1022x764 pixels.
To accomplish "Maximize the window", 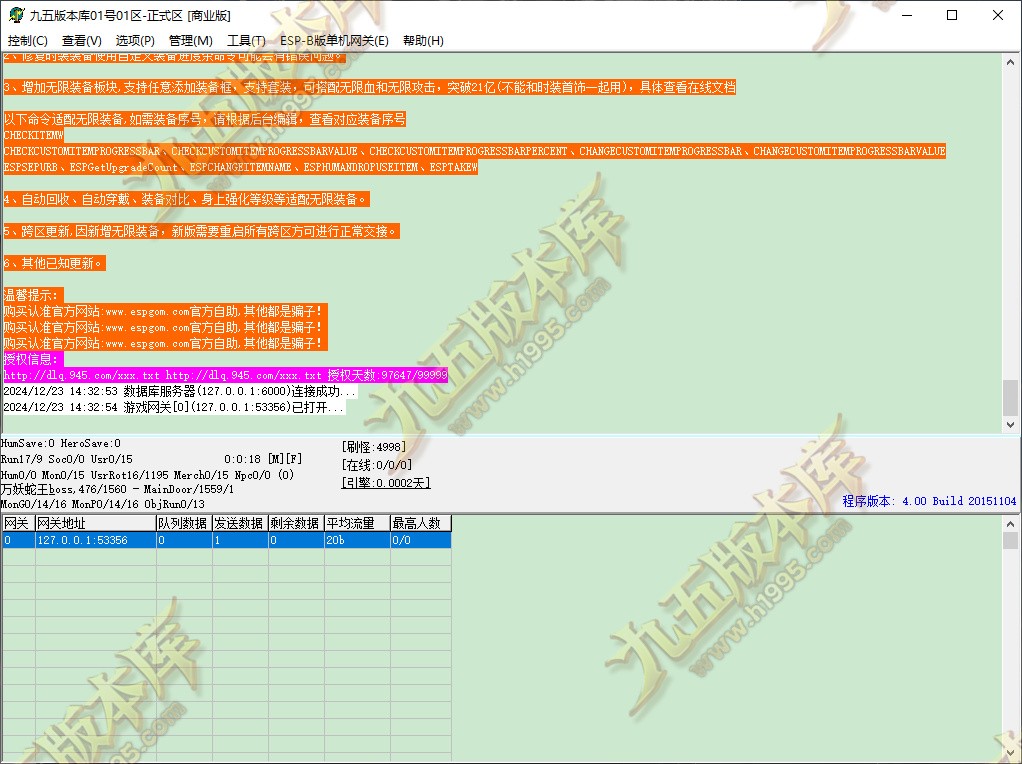I will click(x=952, y=15).
